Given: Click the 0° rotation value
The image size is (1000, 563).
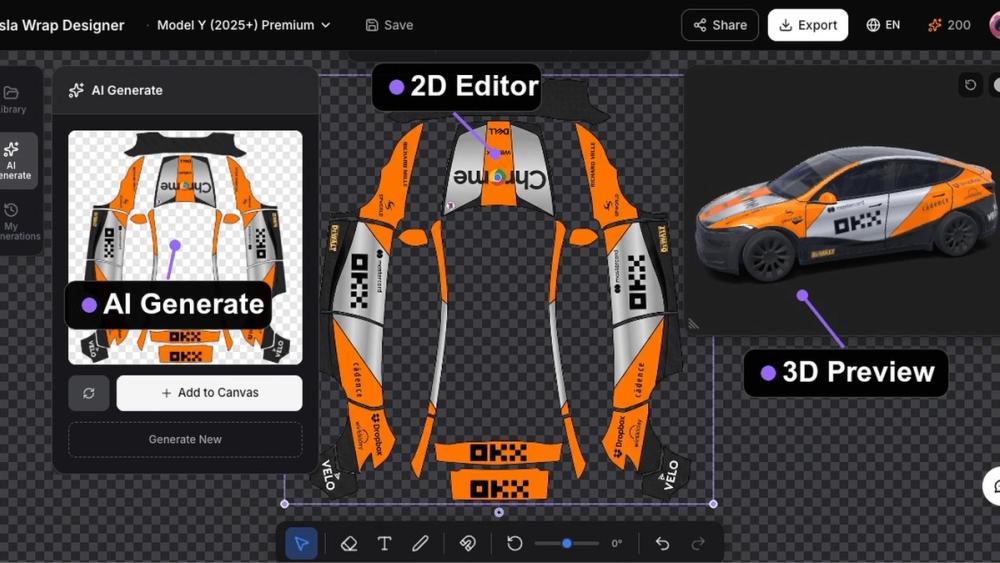Looking at the screenshot, I should point(617,544).
